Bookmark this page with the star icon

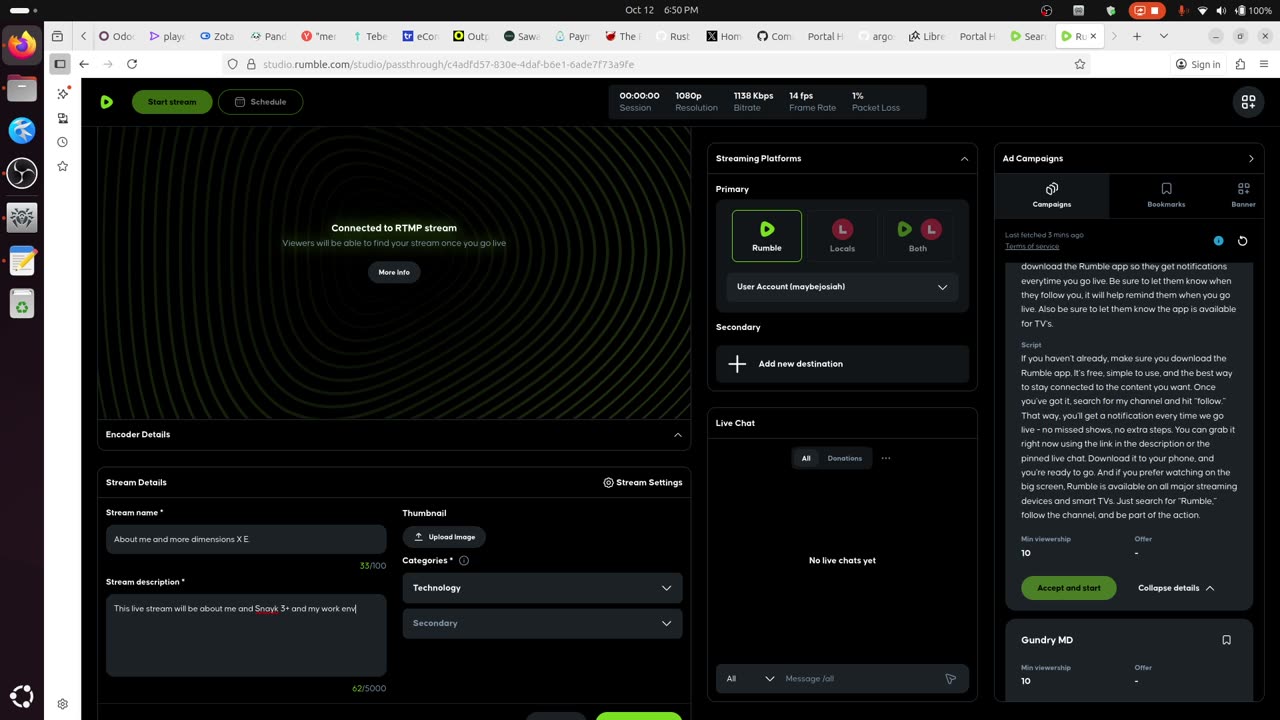[x=1080, y=64]
